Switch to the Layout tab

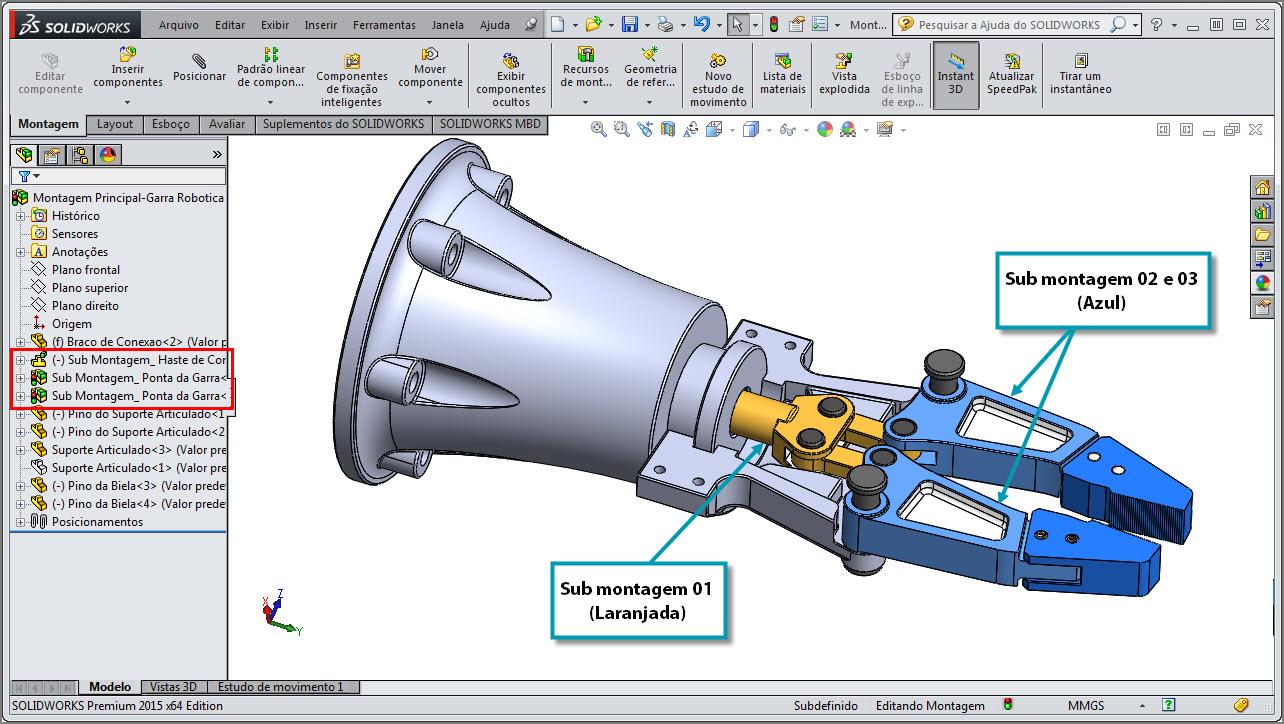[114, 124]
